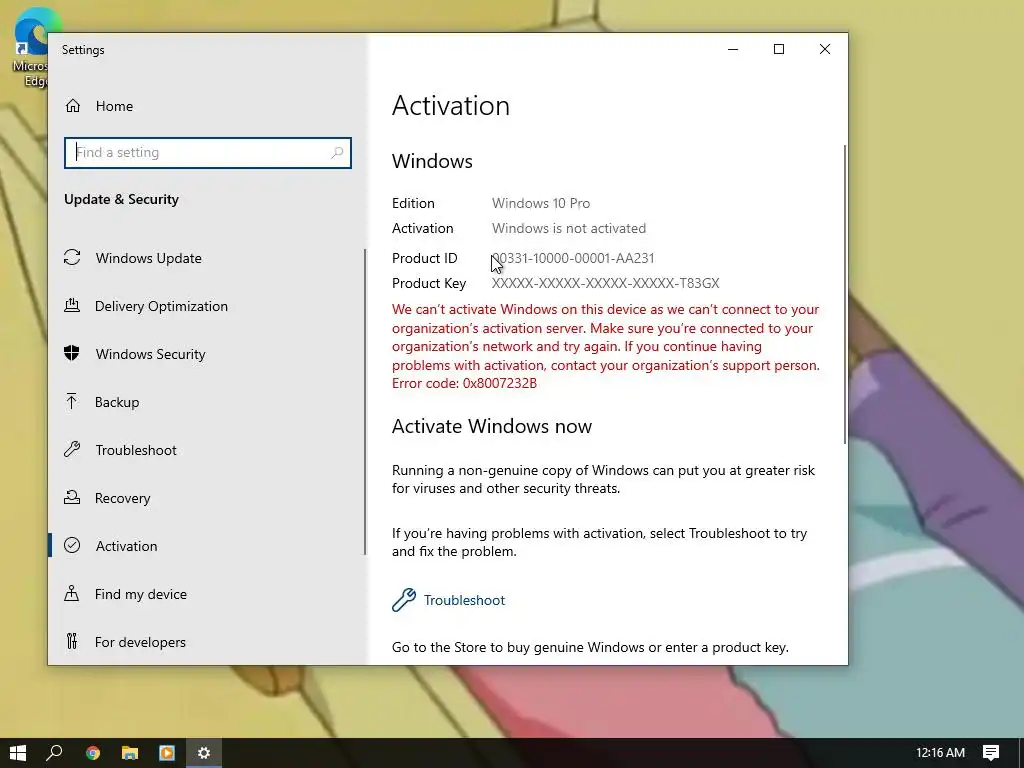The image size is (1024, 768).
Task: Click the Windows 10 Pro edition text
Action: pyautogui.click(x=541, y=203)
